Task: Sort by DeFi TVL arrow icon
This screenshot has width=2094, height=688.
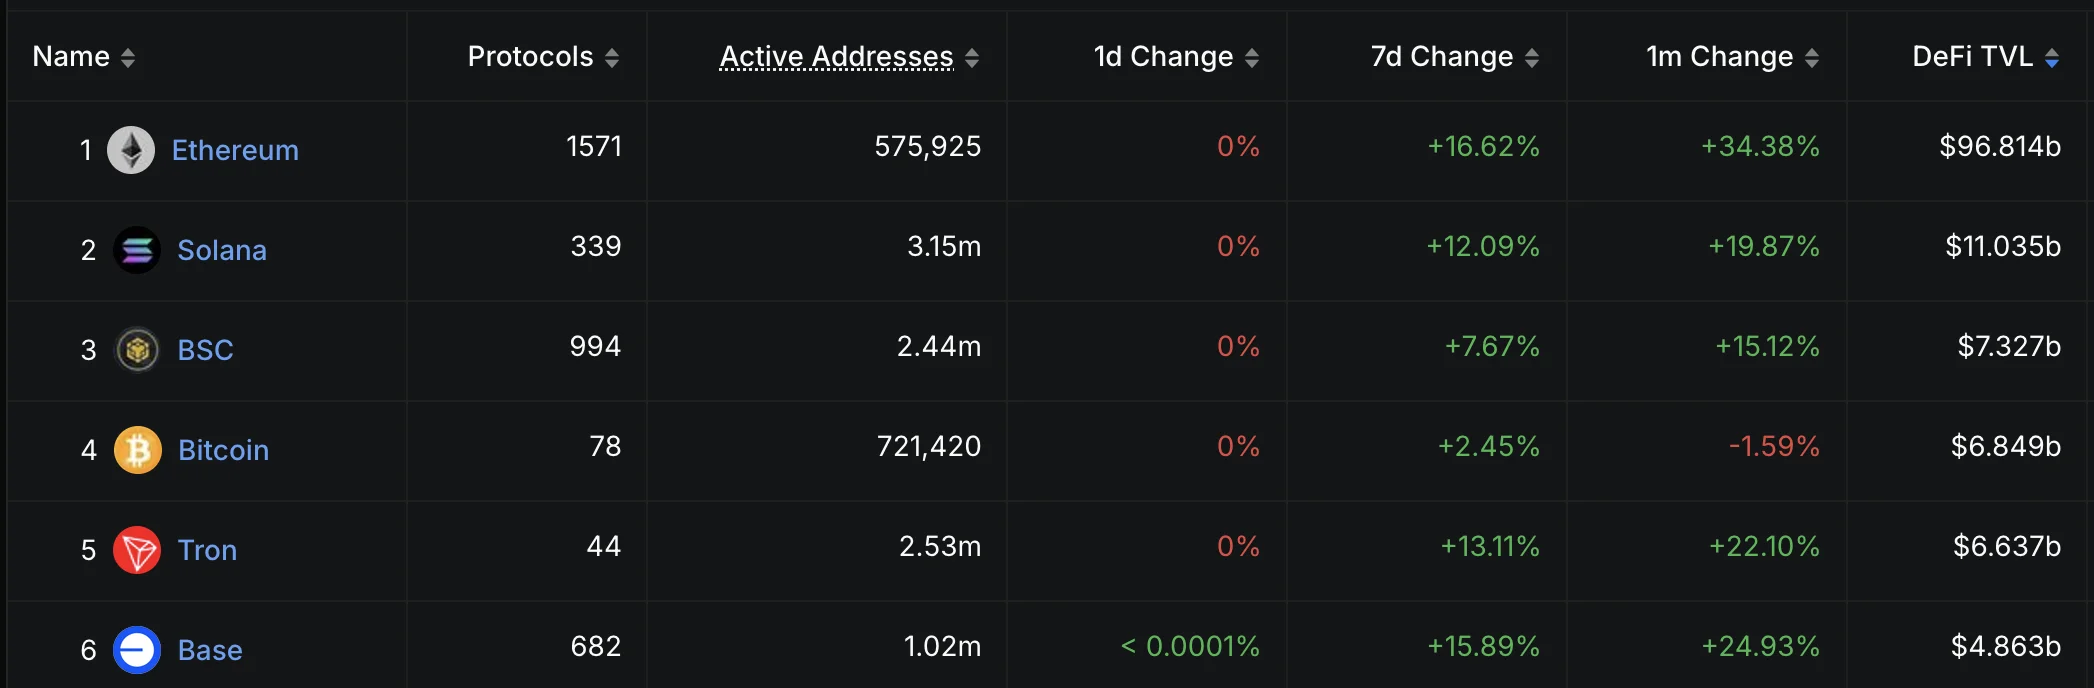Action: click(x=2052, y=58)
